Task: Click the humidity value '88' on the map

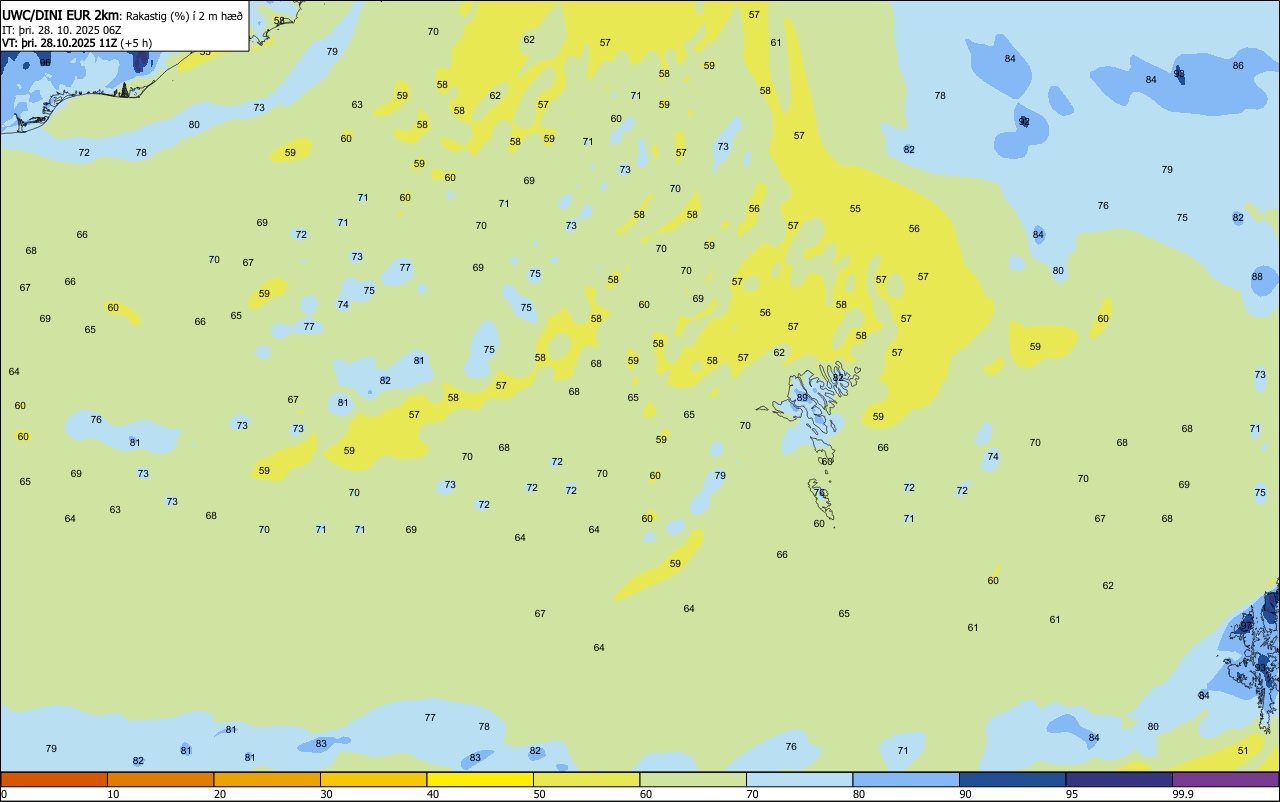Action: (1257, 277)
